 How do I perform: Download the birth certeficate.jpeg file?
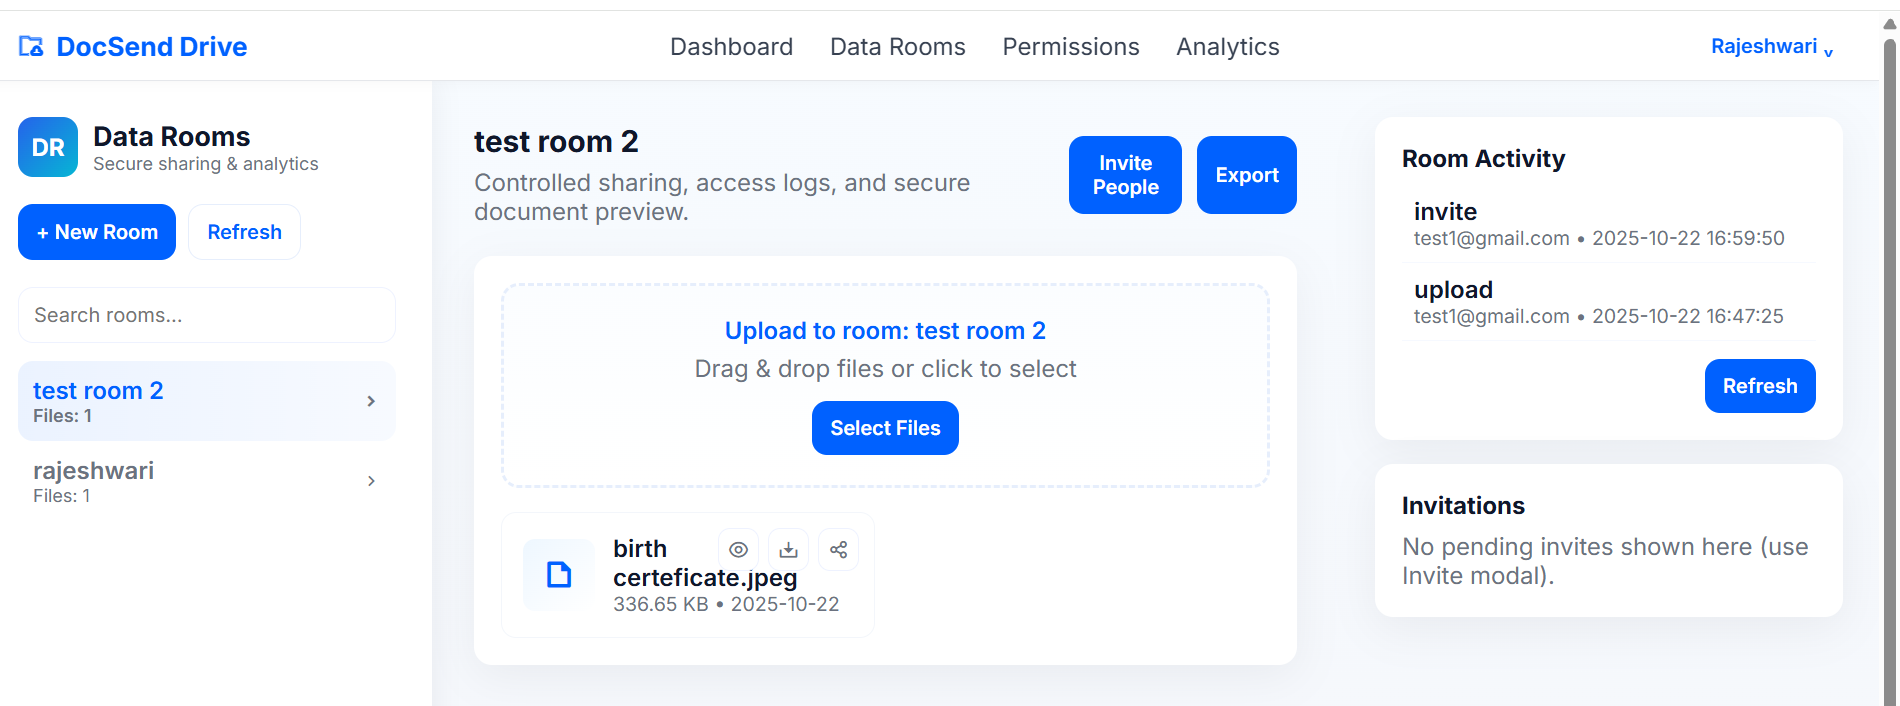coord(788,550)
